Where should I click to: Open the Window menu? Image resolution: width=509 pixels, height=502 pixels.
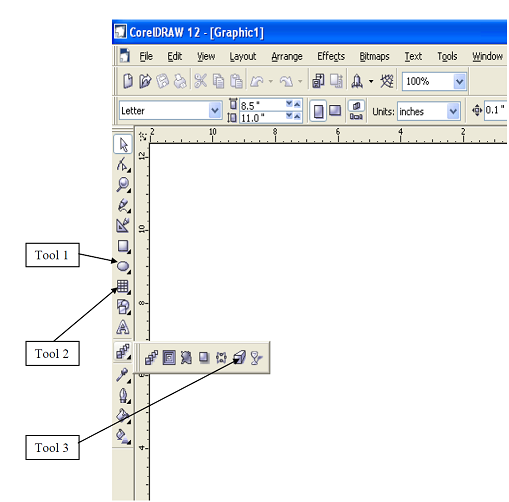pos(487,57)
